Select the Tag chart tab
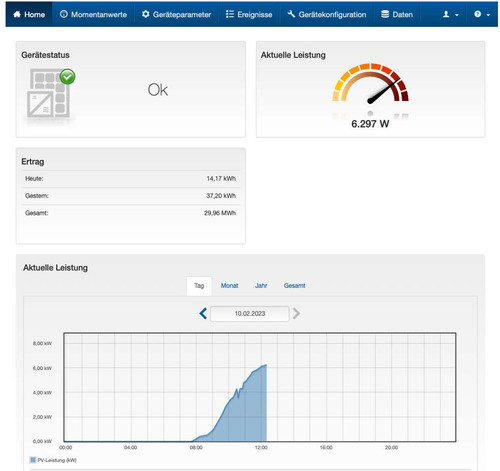The height and width of the screenshot is (471, 500). tap(199, 286)
